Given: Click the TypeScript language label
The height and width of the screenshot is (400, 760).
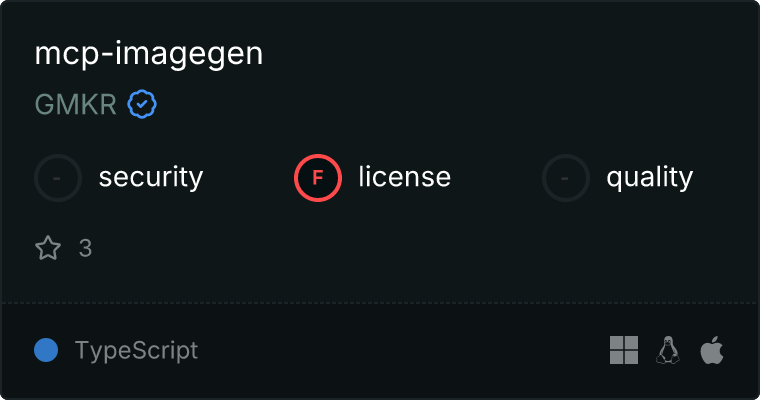Looking at the screenshot, I should [136, 351].
